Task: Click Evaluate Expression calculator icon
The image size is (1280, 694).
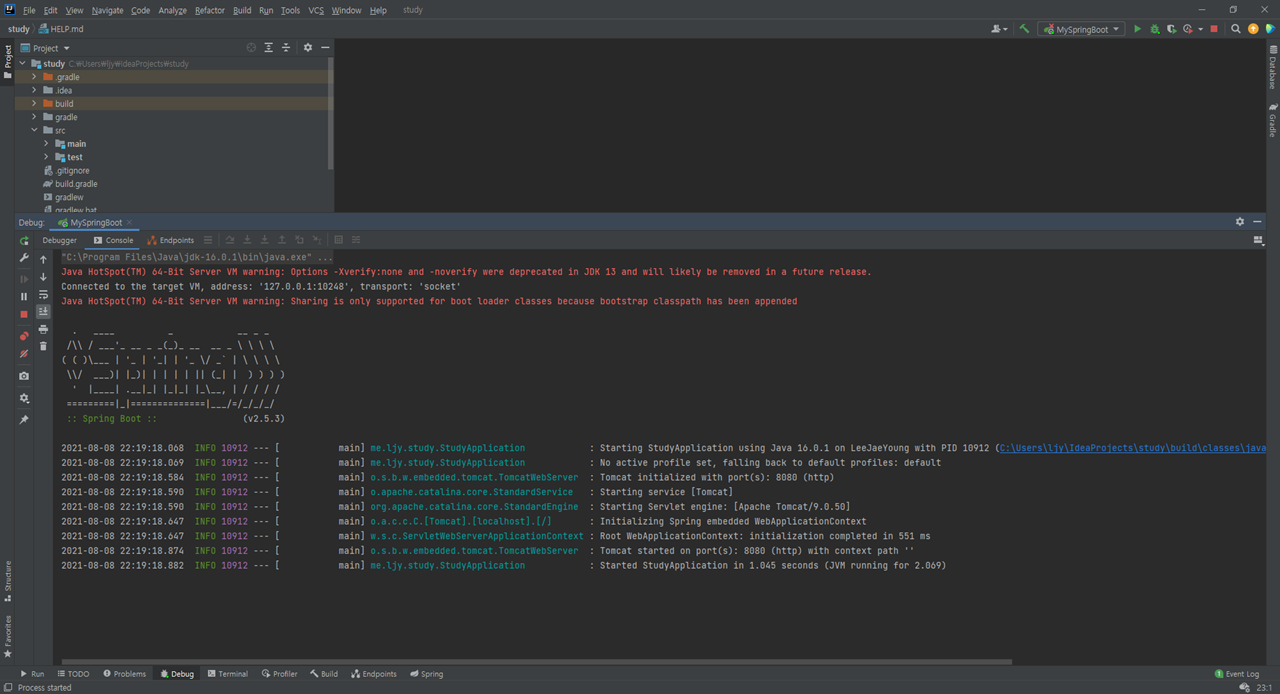Action: [x=338, y=240]
